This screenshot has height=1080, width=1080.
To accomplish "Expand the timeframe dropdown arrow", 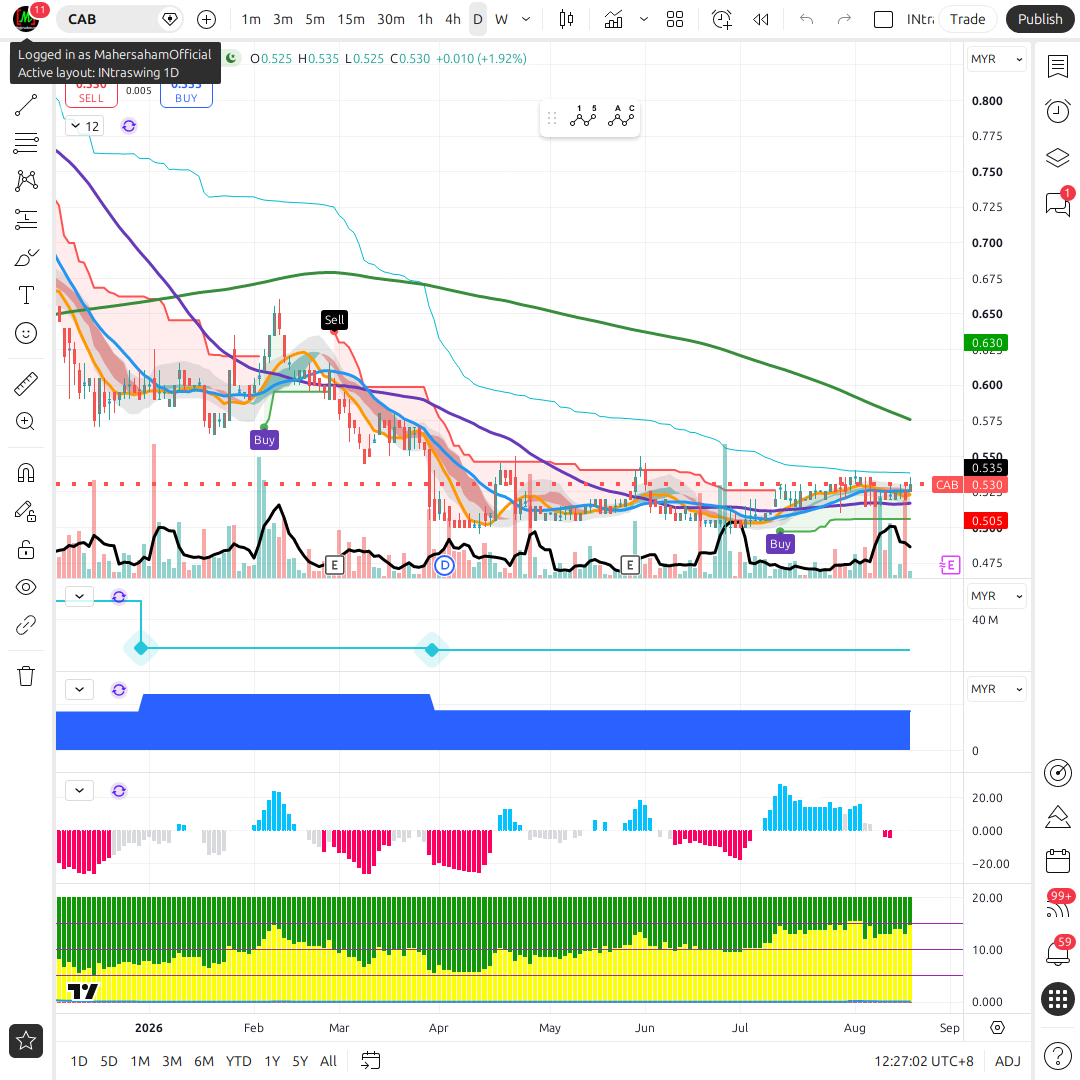I will pyautogui.click(x=526, y=19).
